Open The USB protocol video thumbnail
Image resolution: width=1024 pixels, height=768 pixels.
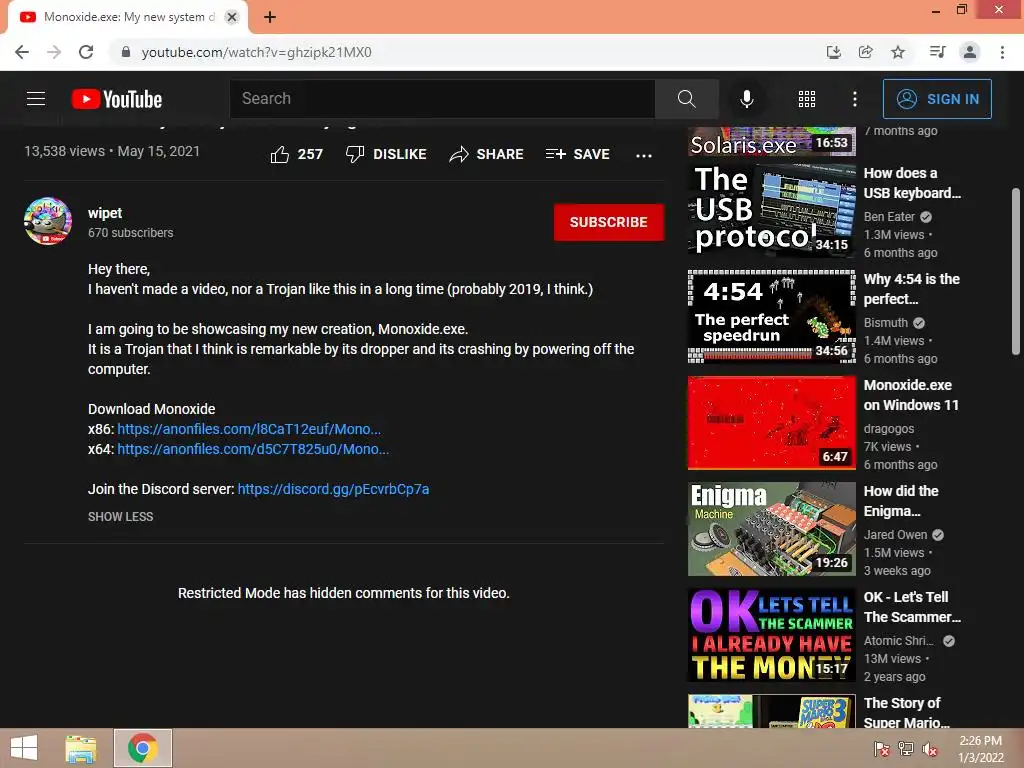tap(771, 209)
